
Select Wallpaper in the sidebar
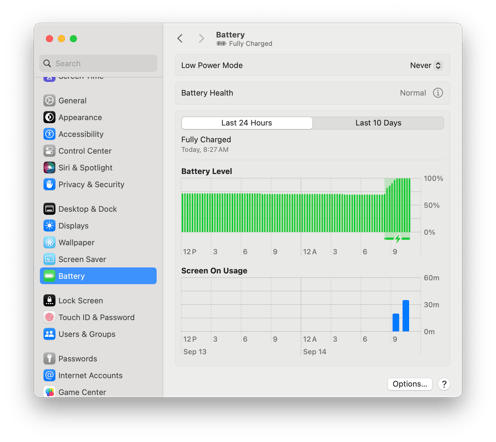pyautogui.click(x=98, y=242)
